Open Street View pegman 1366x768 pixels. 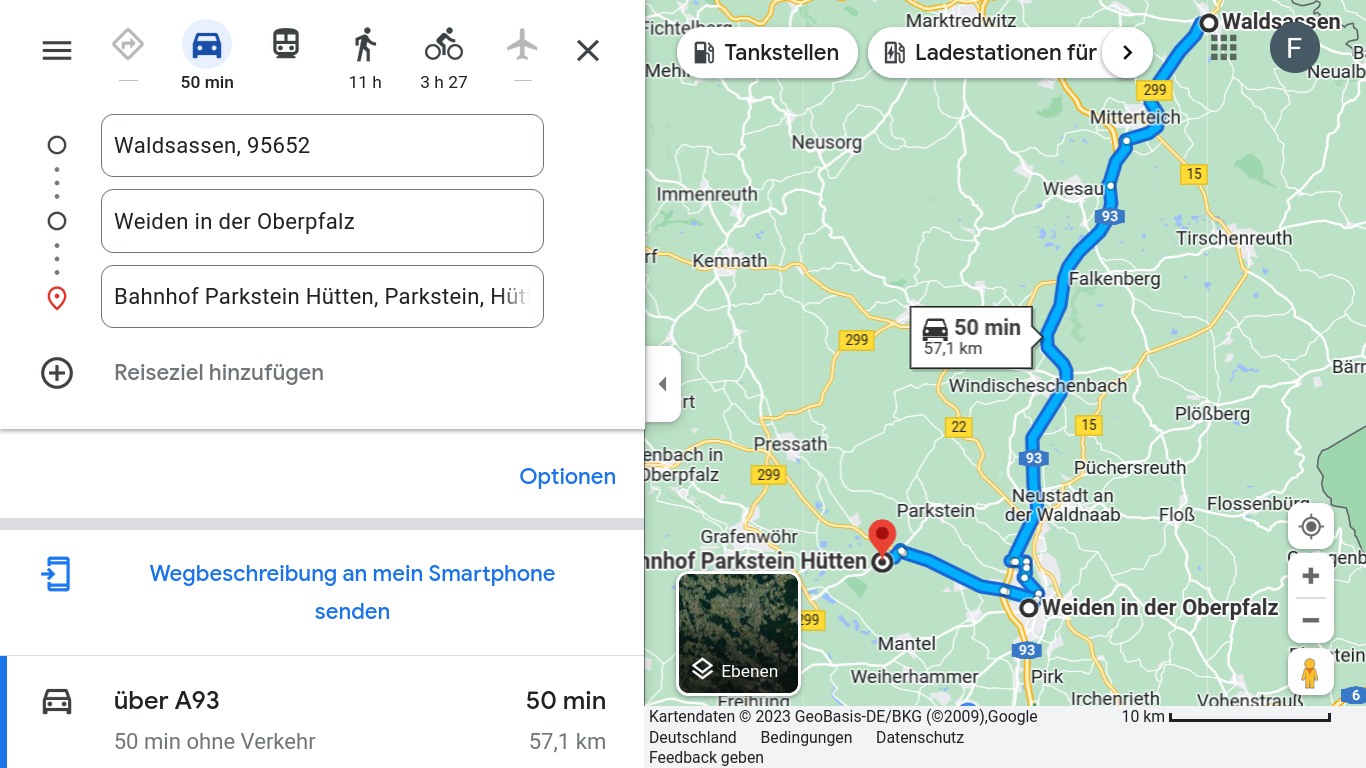coord(1310,672)
